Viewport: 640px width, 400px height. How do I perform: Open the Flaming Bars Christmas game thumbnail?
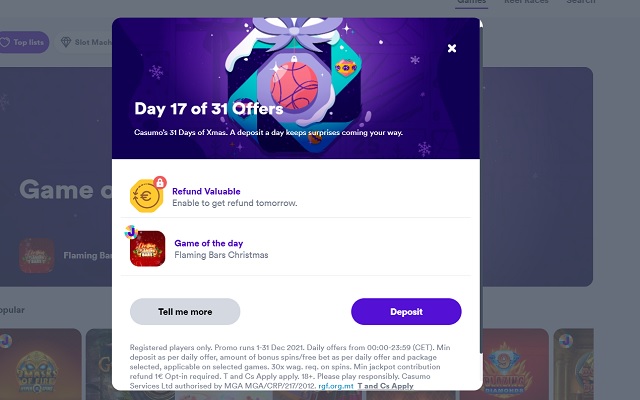coord(147,249)
